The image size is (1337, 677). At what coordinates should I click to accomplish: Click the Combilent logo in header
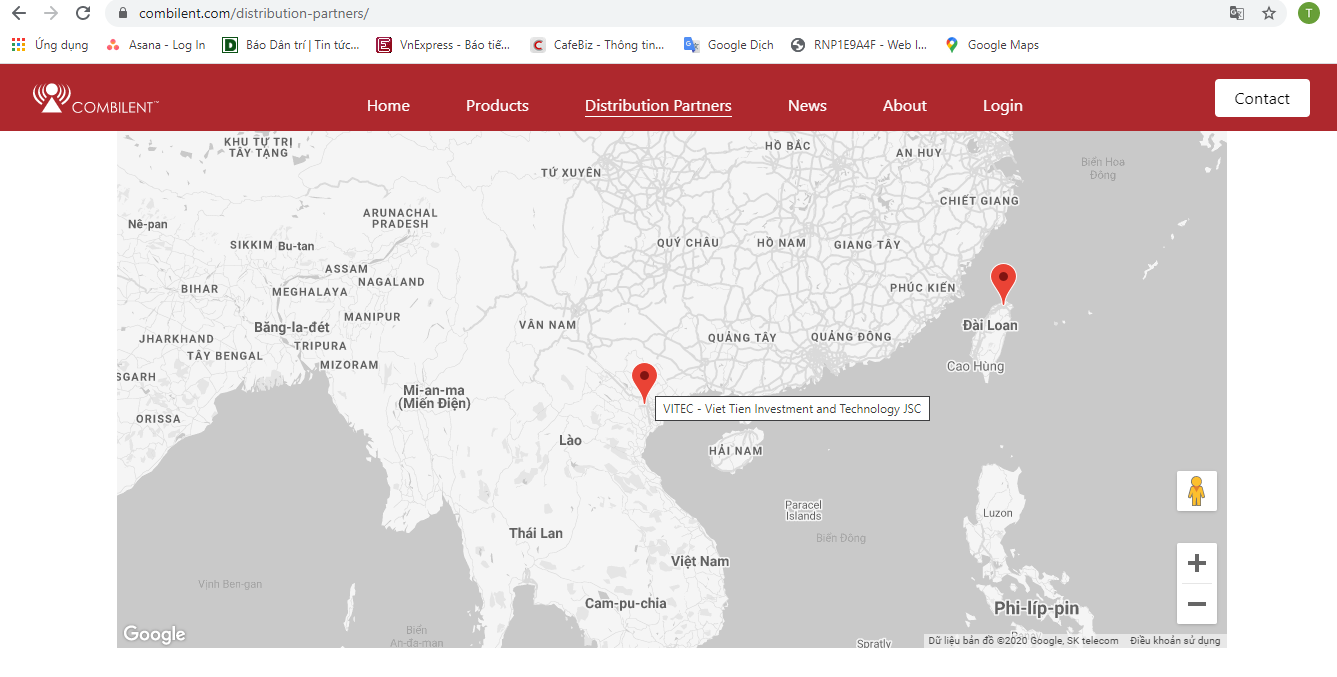[x=96, y=98]
